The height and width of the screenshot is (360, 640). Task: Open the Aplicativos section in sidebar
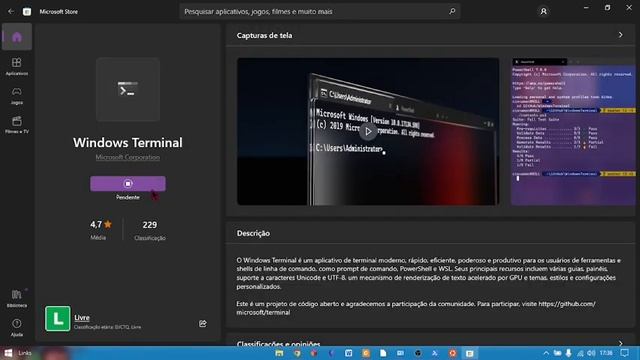pyautogui.click(x=17, y=66)
